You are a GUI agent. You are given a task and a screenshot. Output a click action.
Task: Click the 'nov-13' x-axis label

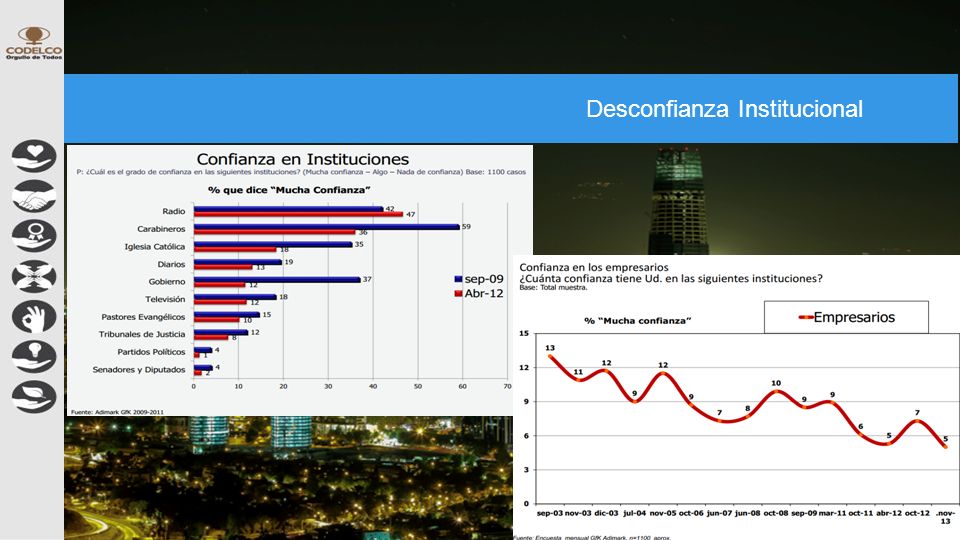945,517
